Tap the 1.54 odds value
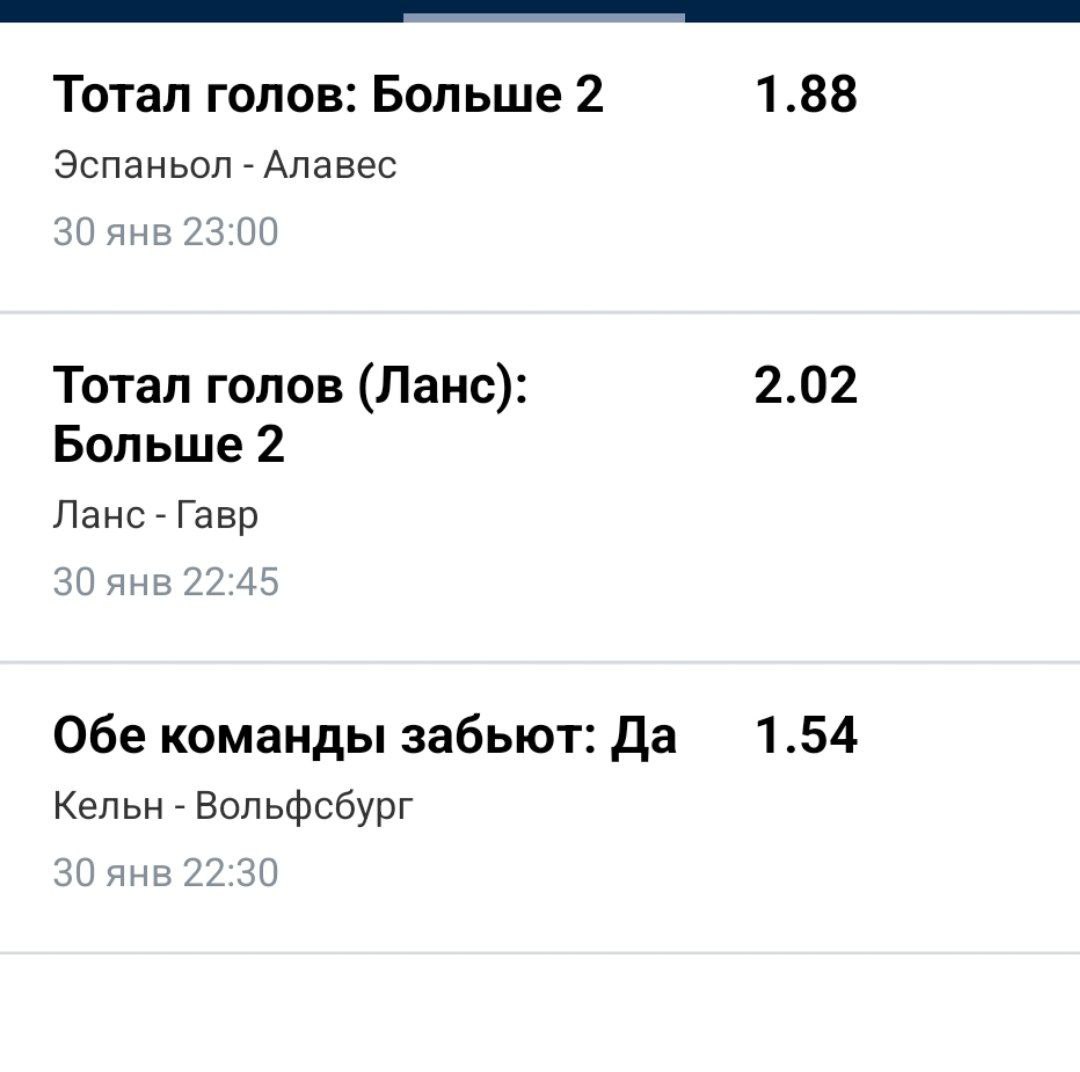Viewport: 1080px width, 1072px height. 806,737
